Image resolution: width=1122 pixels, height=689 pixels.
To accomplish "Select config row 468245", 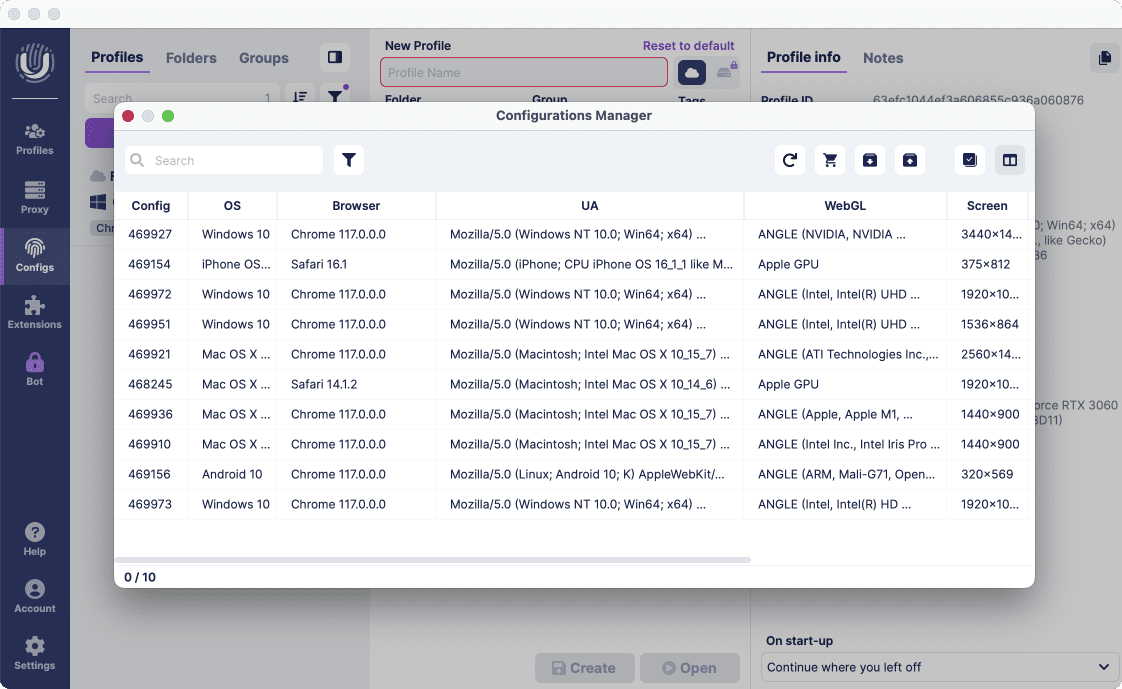I will (572, 384).
